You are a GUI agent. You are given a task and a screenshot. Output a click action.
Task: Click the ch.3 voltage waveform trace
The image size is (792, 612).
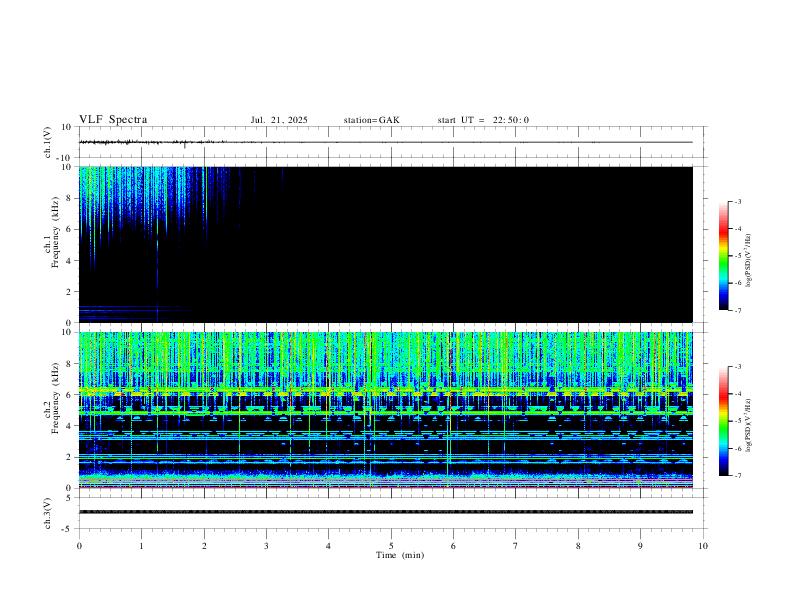[386, 512]
